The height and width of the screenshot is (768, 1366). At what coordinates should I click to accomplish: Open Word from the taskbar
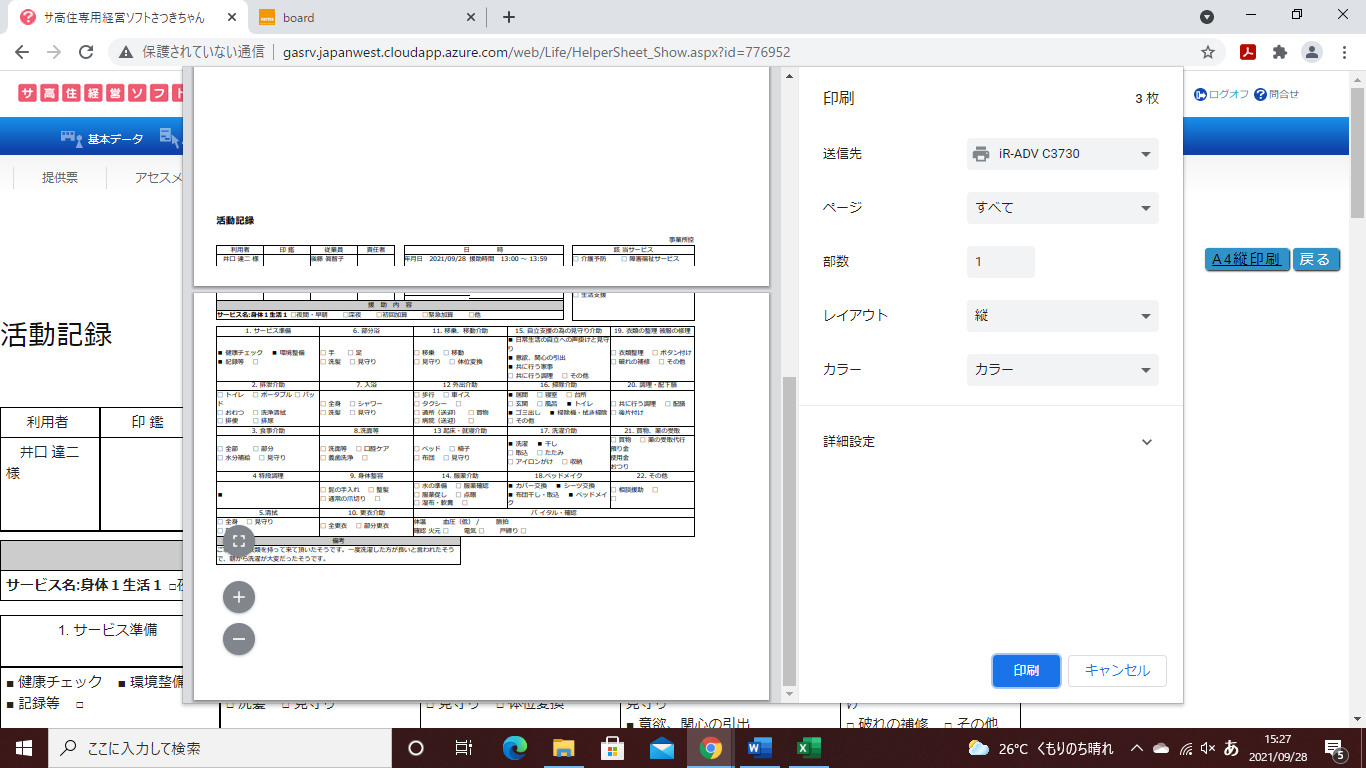coord(757,748)
